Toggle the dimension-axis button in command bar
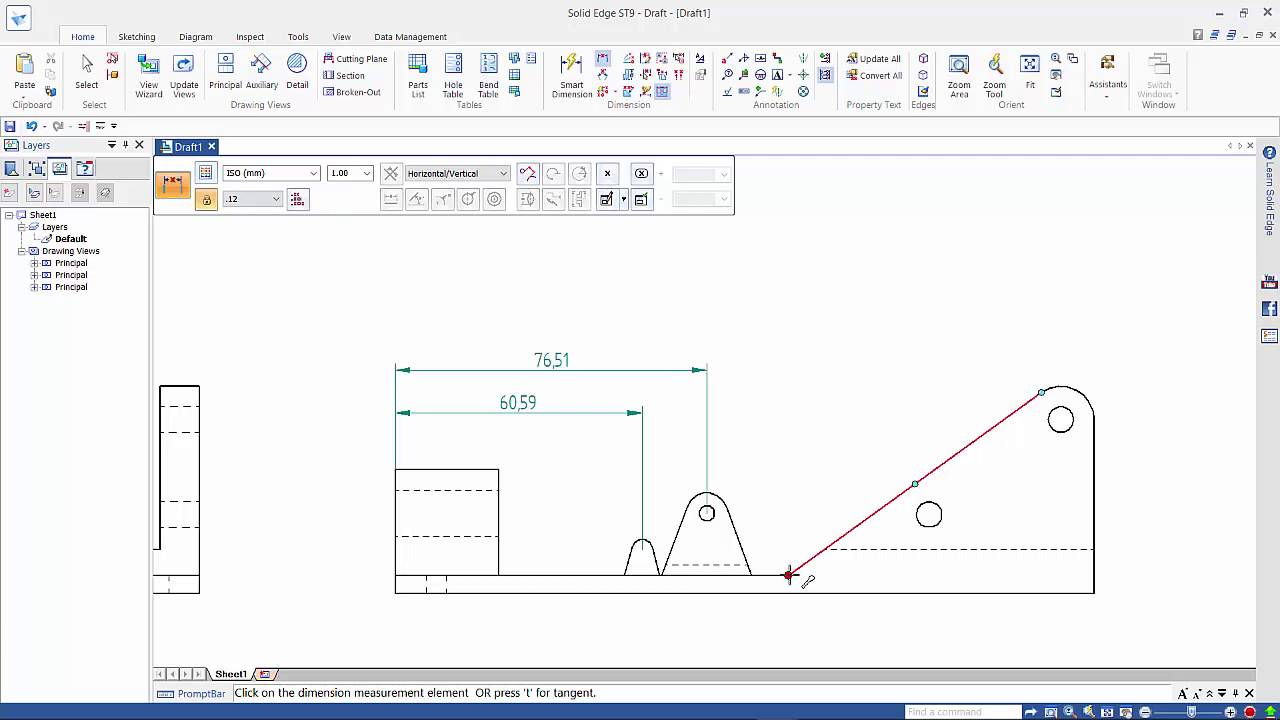The height and width of the screenshot is (720, 1280). coord(391,173)
